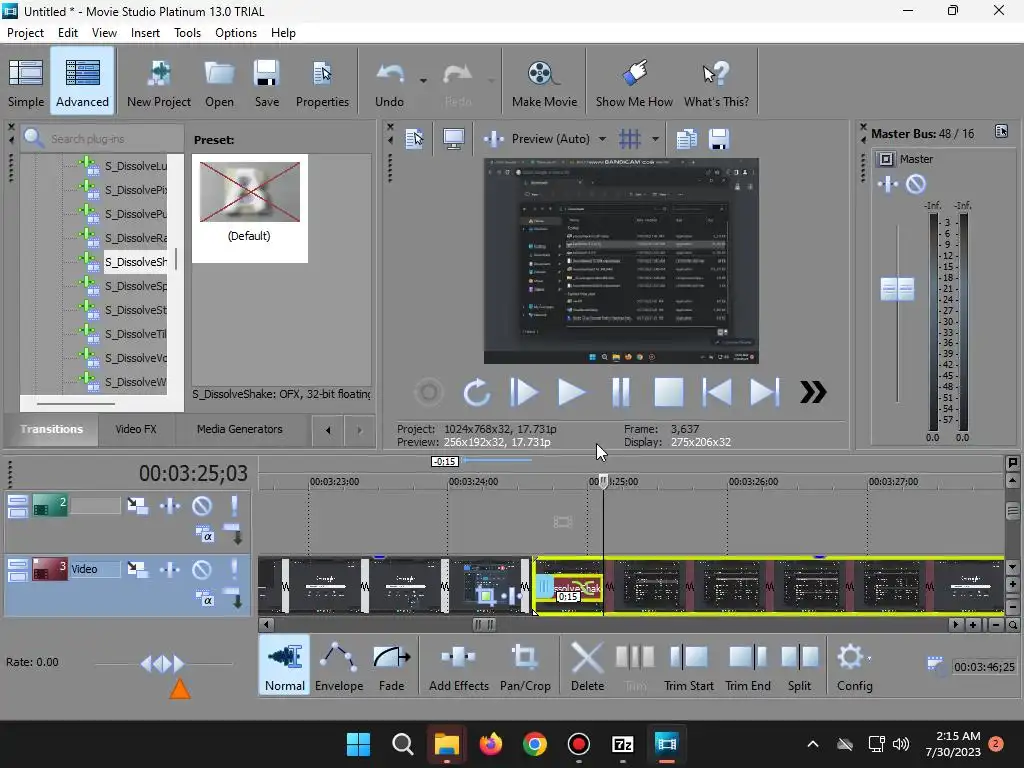The width and height of the screenshot is (1024, 768).
Task: Pause playback
Action: 620,392
